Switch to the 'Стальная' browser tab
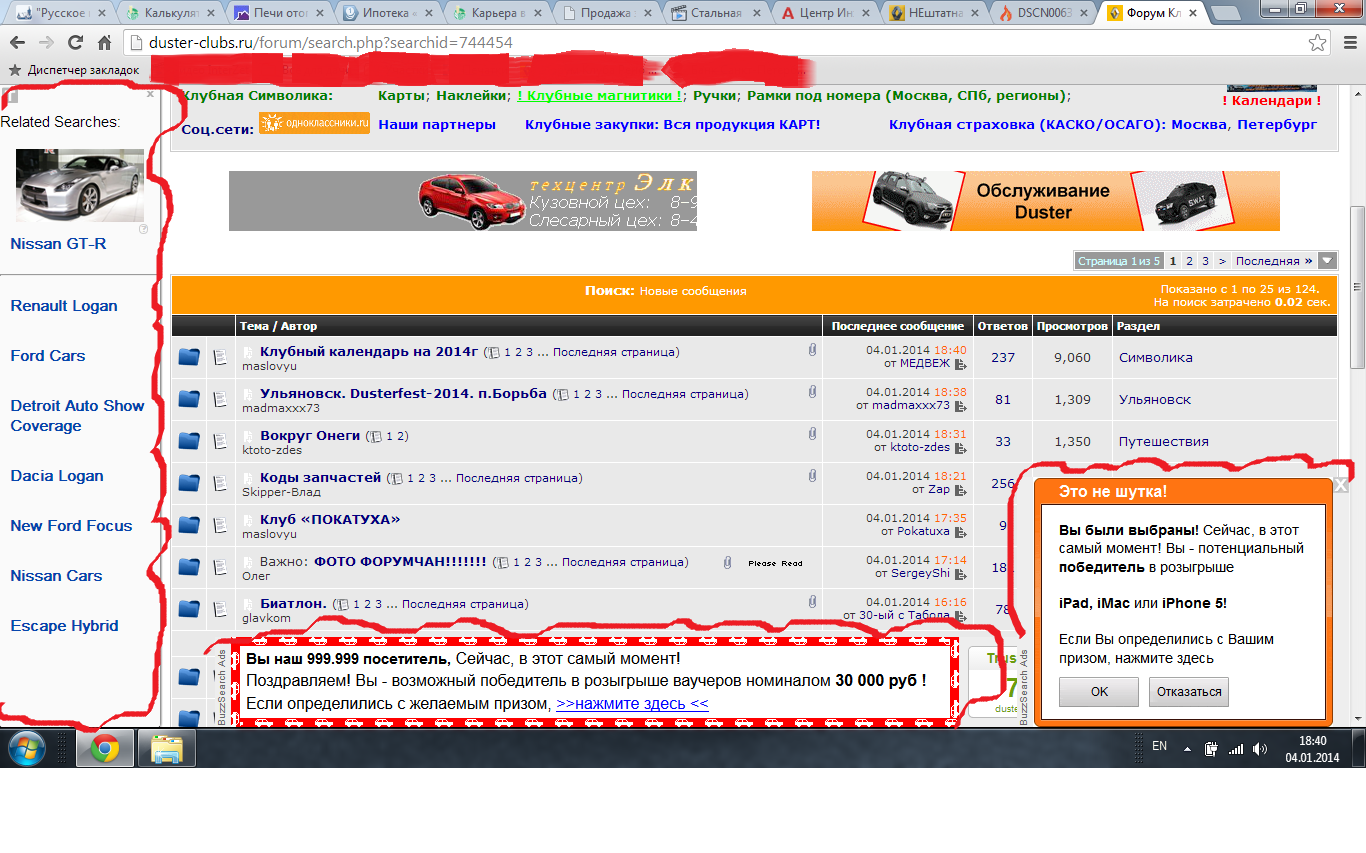Screen dimensions: 1366x853 coord(715,13)
